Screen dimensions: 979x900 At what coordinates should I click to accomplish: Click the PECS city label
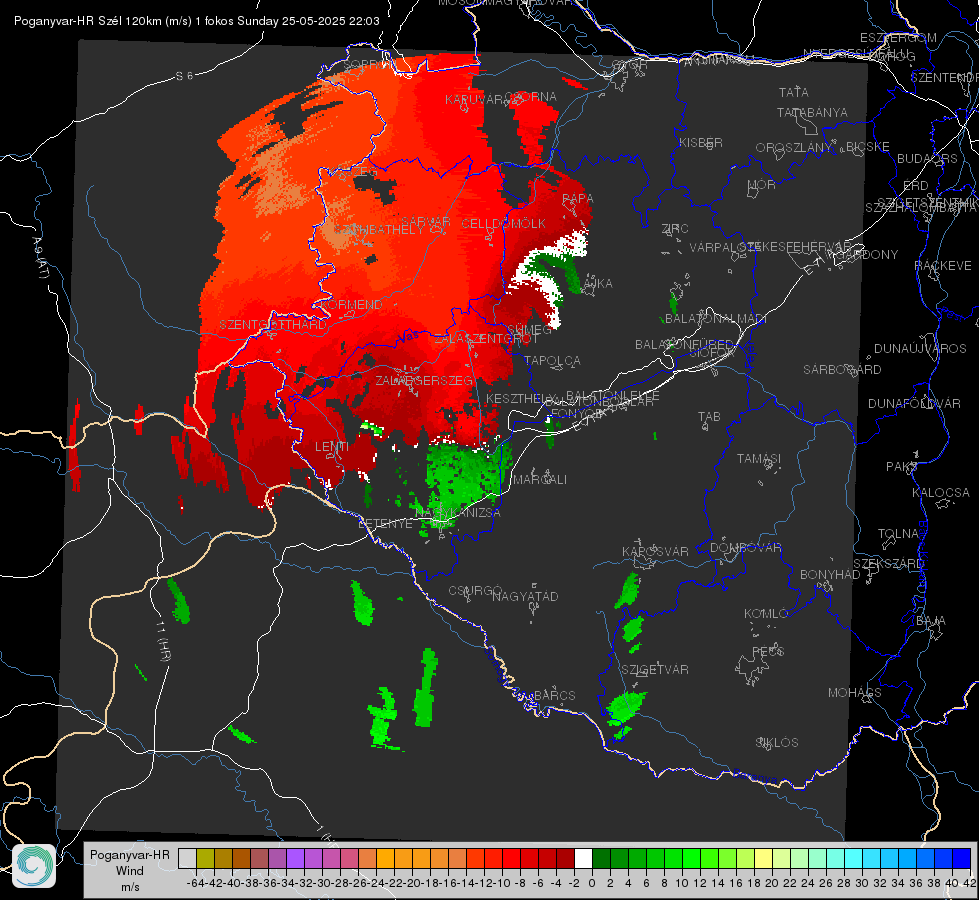[x=767, y=651]
